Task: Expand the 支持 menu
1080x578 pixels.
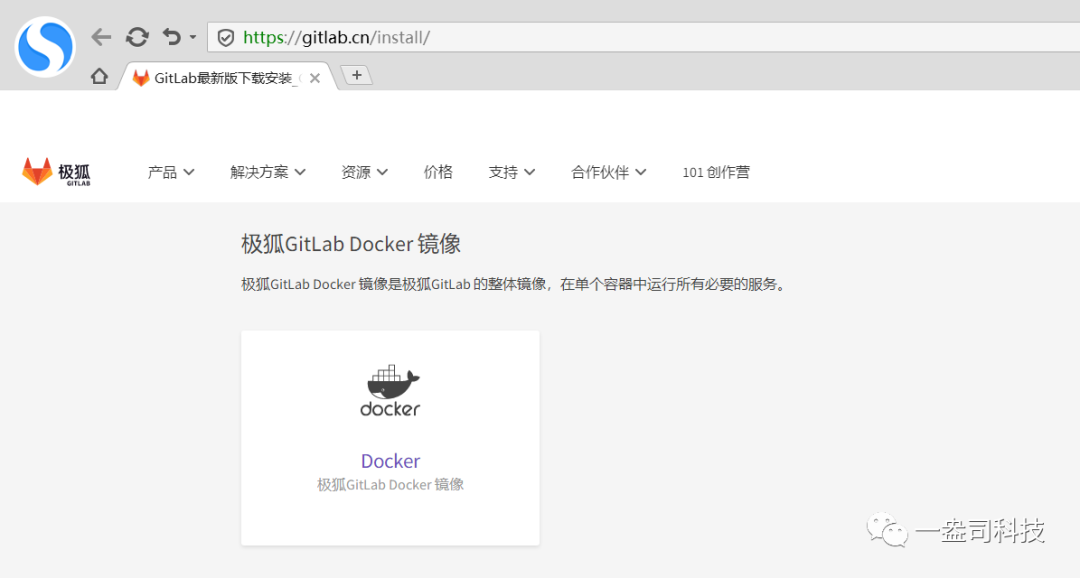Action: tap(512, 172)
